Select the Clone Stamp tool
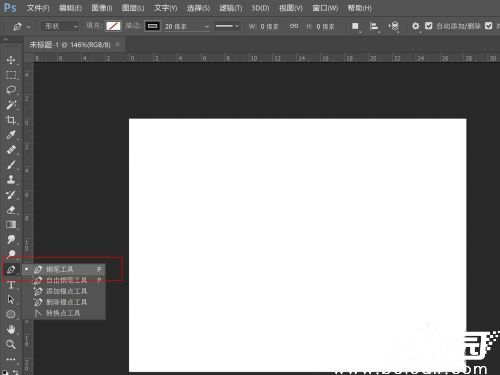The image size is (500, 375). pyautogui.click(x=11, y=180)
